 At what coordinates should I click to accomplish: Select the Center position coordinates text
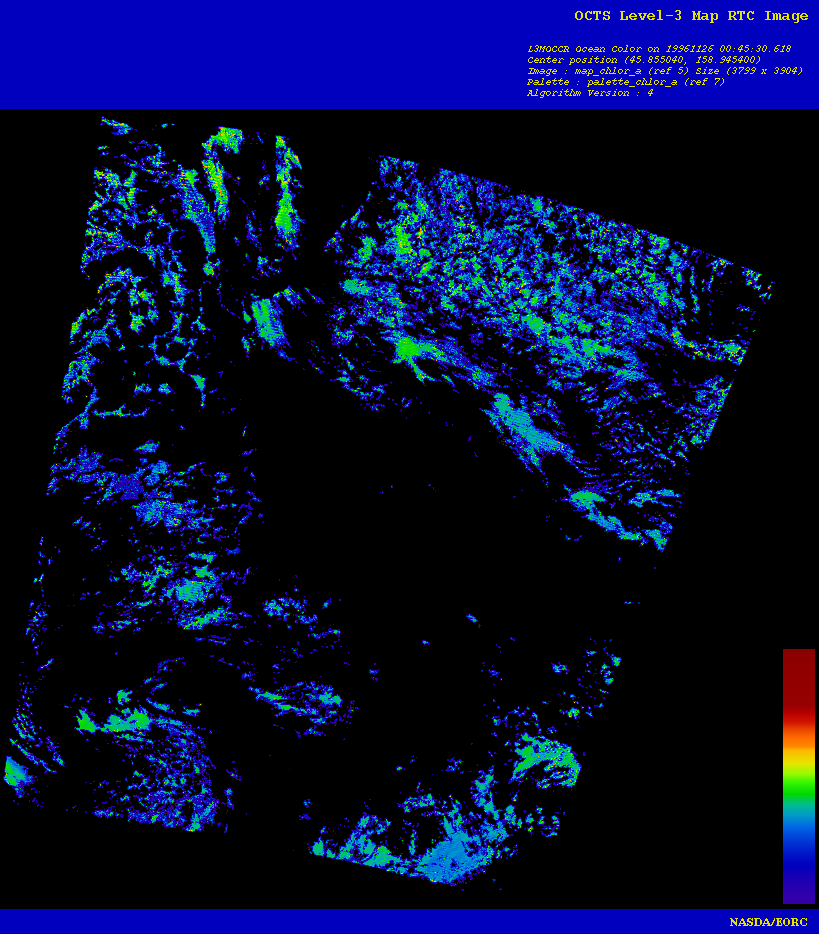[643, 60]
